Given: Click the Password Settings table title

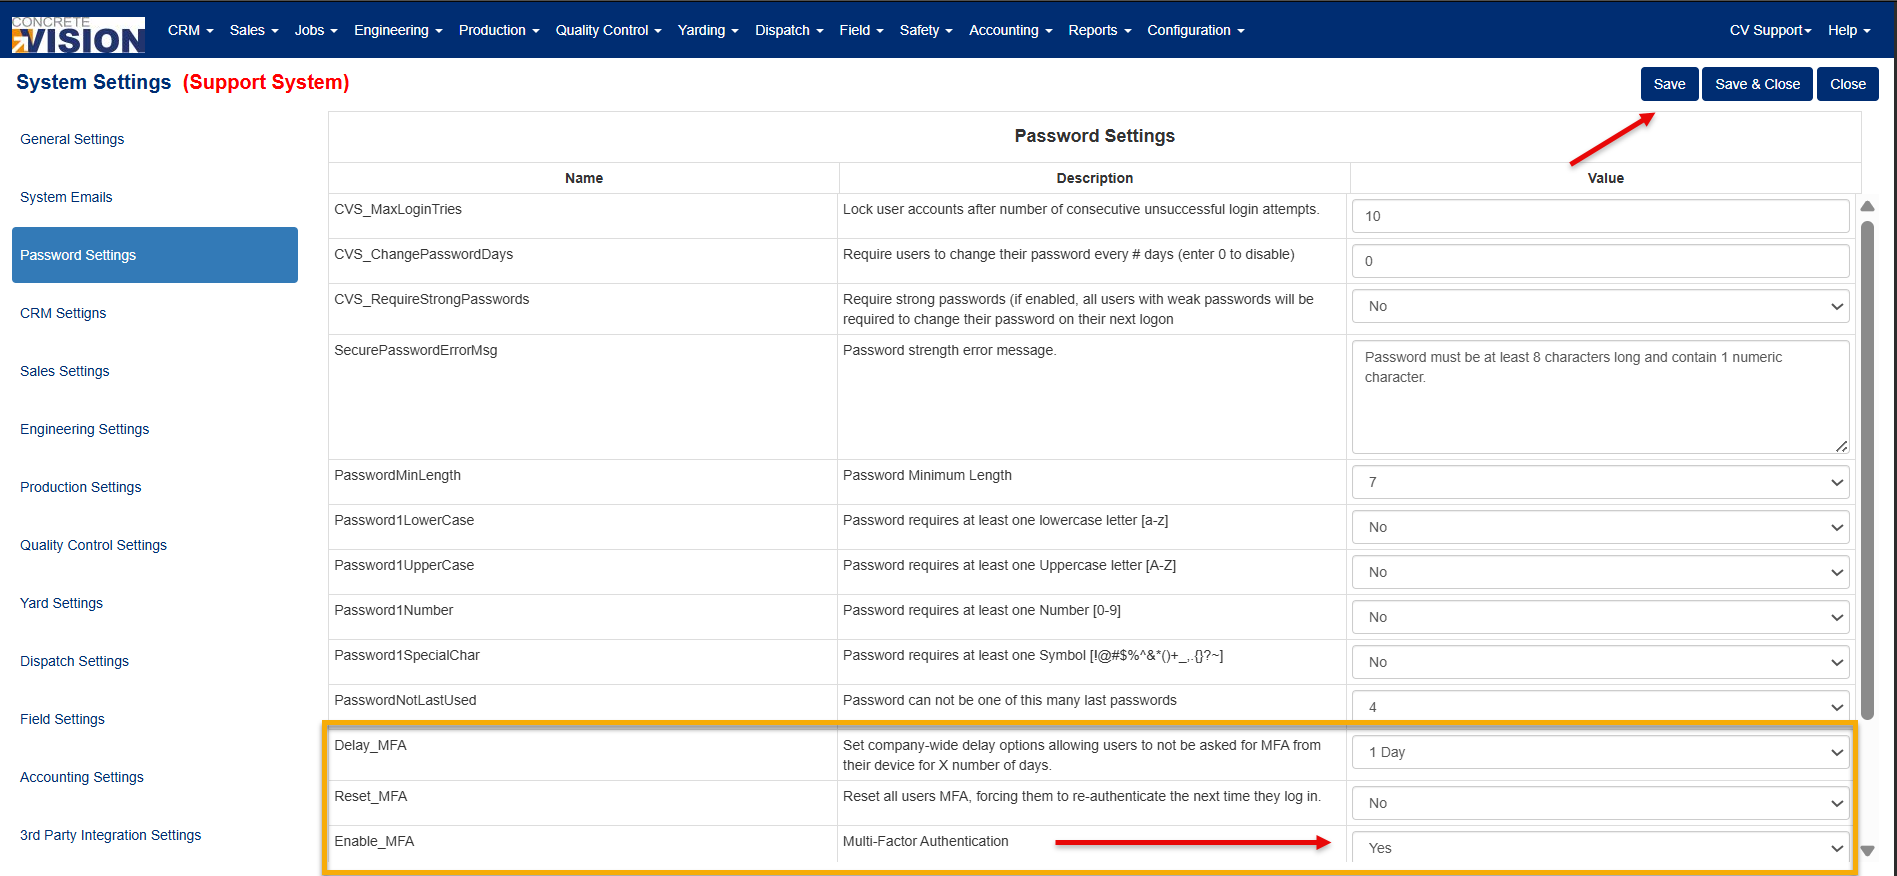Looking at the screenshot, I should [x=1095, y=136].
